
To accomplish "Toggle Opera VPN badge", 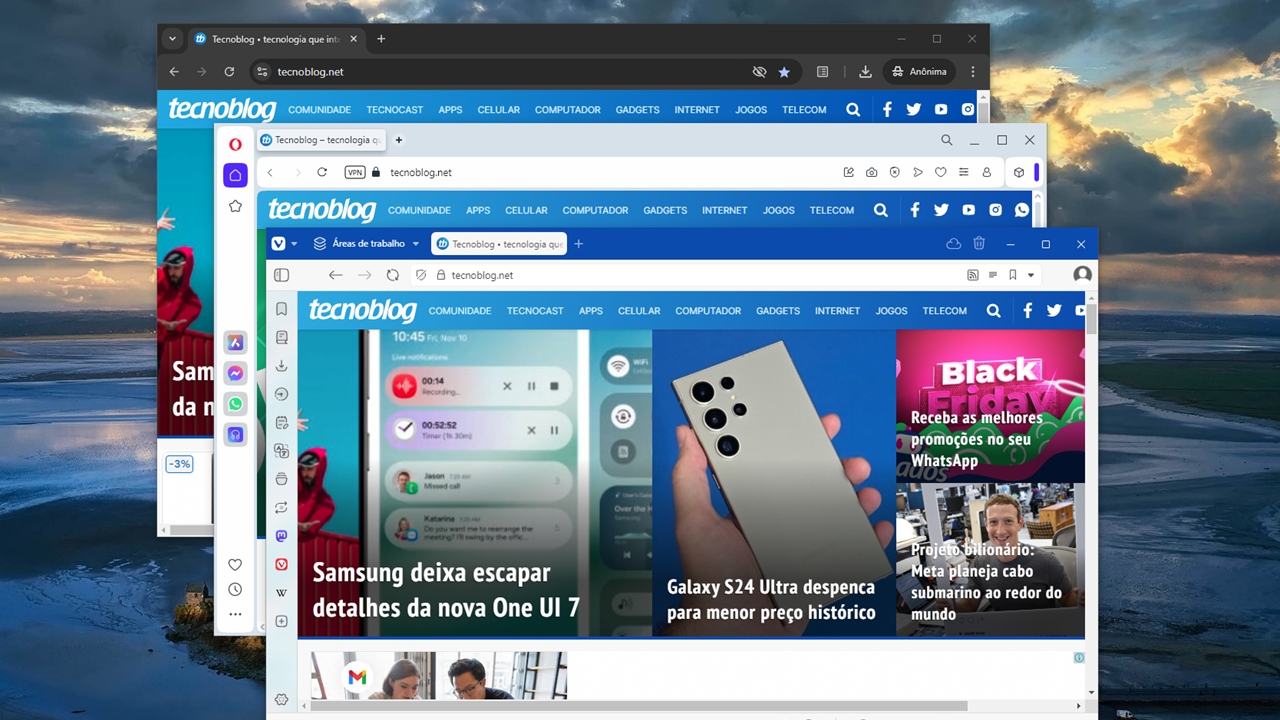I will [355, 172].
